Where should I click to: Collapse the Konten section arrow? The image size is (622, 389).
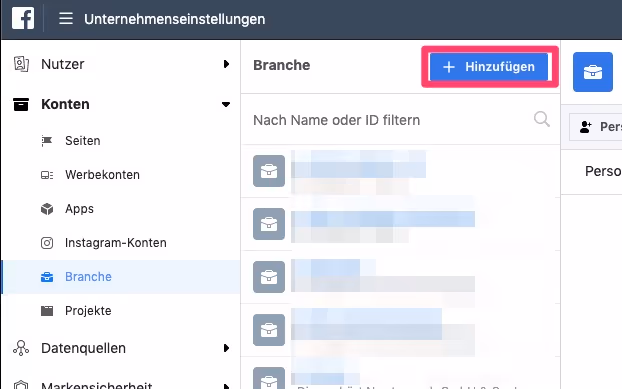click(226, 105)
